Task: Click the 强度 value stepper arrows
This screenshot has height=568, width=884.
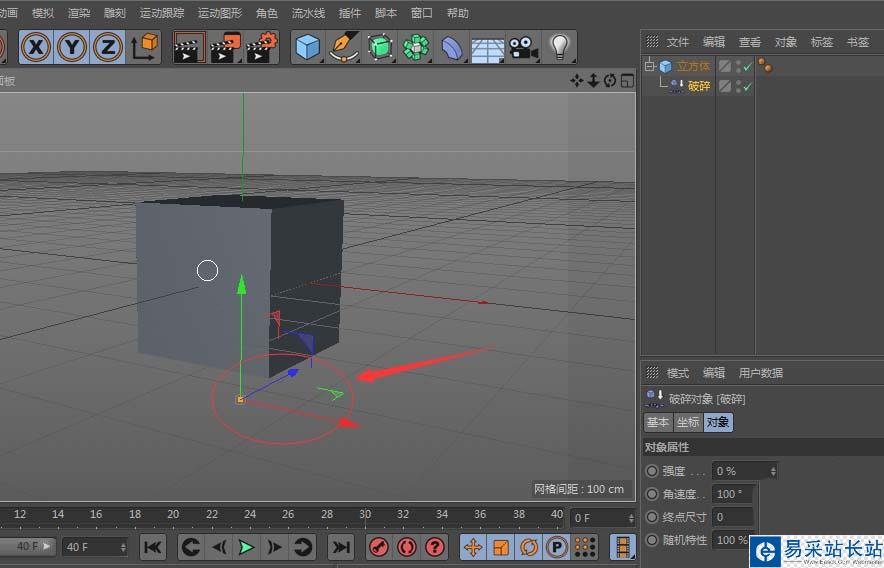Action: (x=773, y=470)
